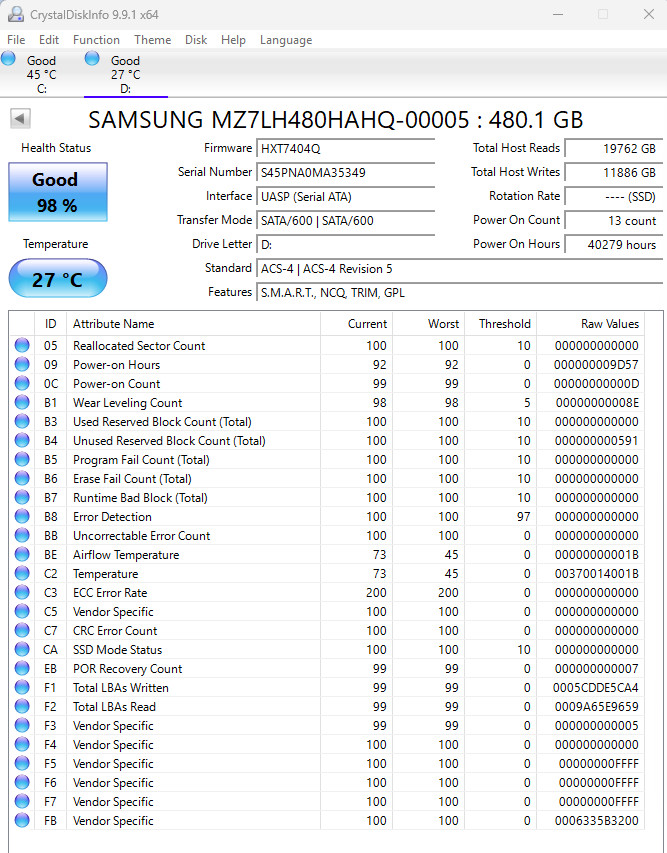
Task: Click the Transfer Mode field
Action: click(x=345, y=220)
